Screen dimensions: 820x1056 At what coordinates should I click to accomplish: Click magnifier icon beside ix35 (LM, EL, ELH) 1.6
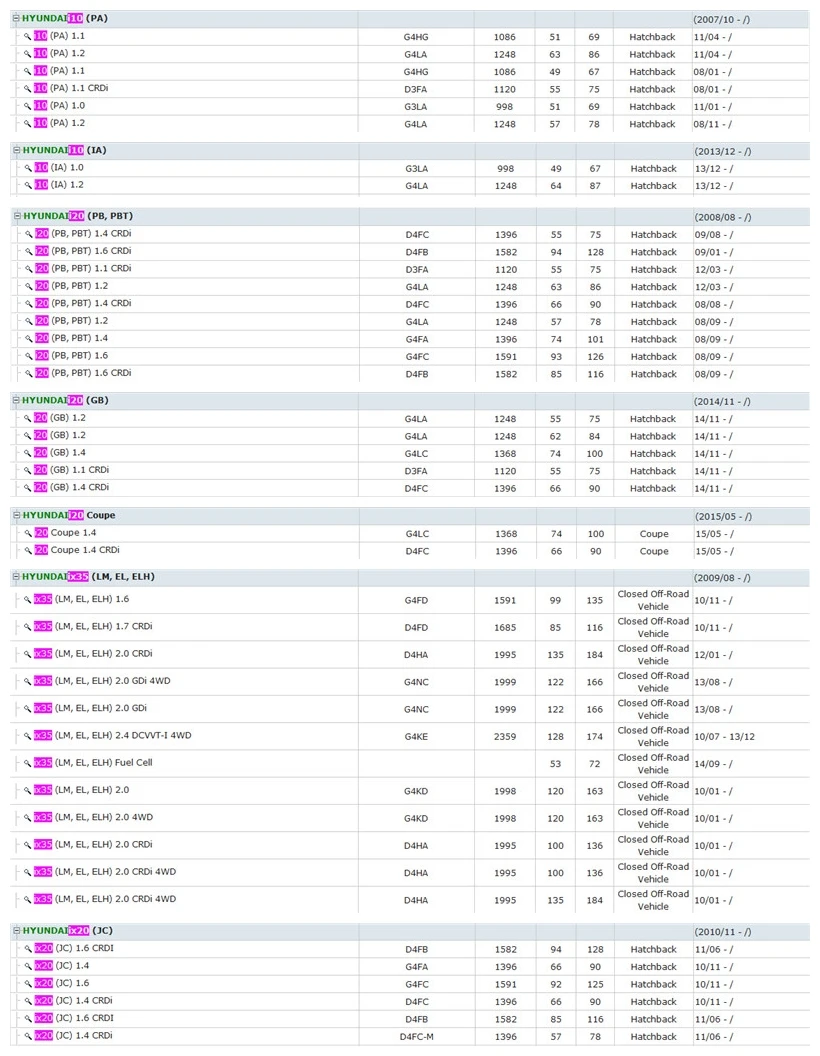tap(28, 600)
